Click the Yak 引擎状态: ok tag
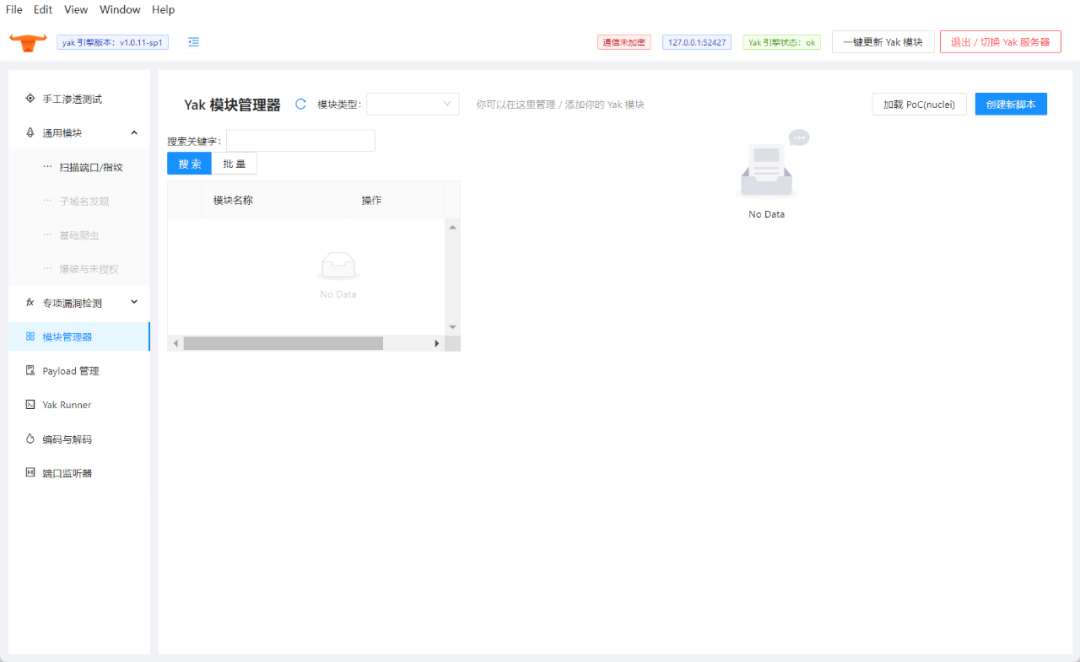The width and height of the screenshot is (1080, 662). [782, 42]
